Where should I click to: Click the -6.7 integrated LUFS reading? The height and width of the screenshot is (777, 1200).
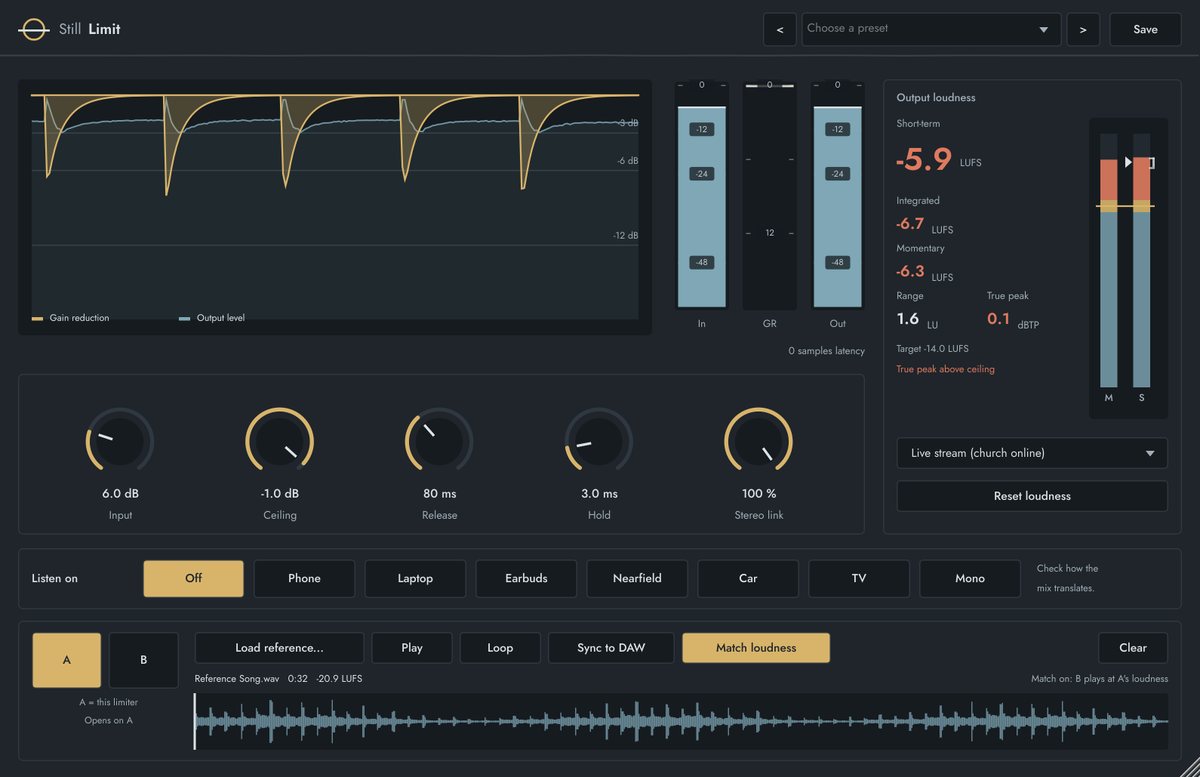910,224
